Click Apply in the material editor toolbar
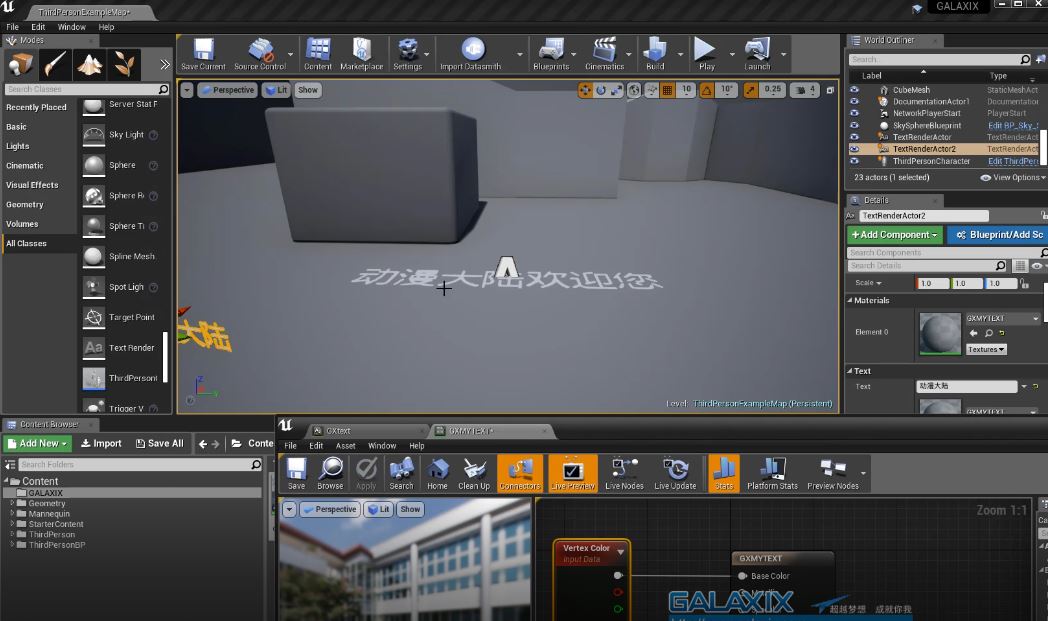 [366, 474]
